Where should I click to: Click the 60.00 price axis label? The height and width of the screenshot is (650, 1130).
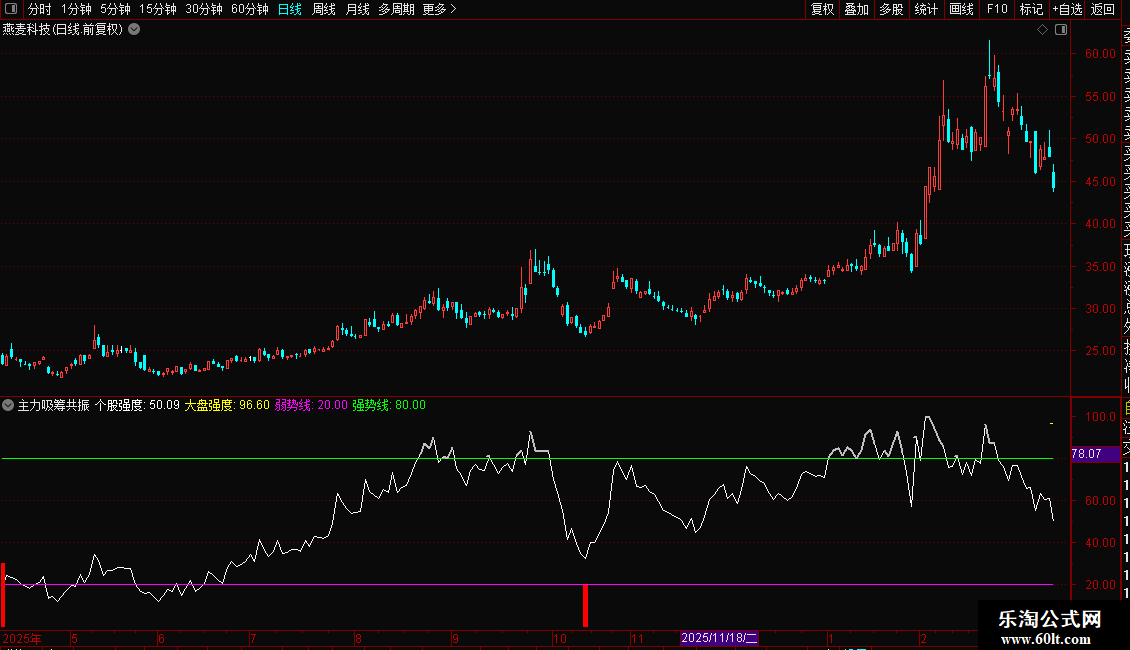point(1100,54)
